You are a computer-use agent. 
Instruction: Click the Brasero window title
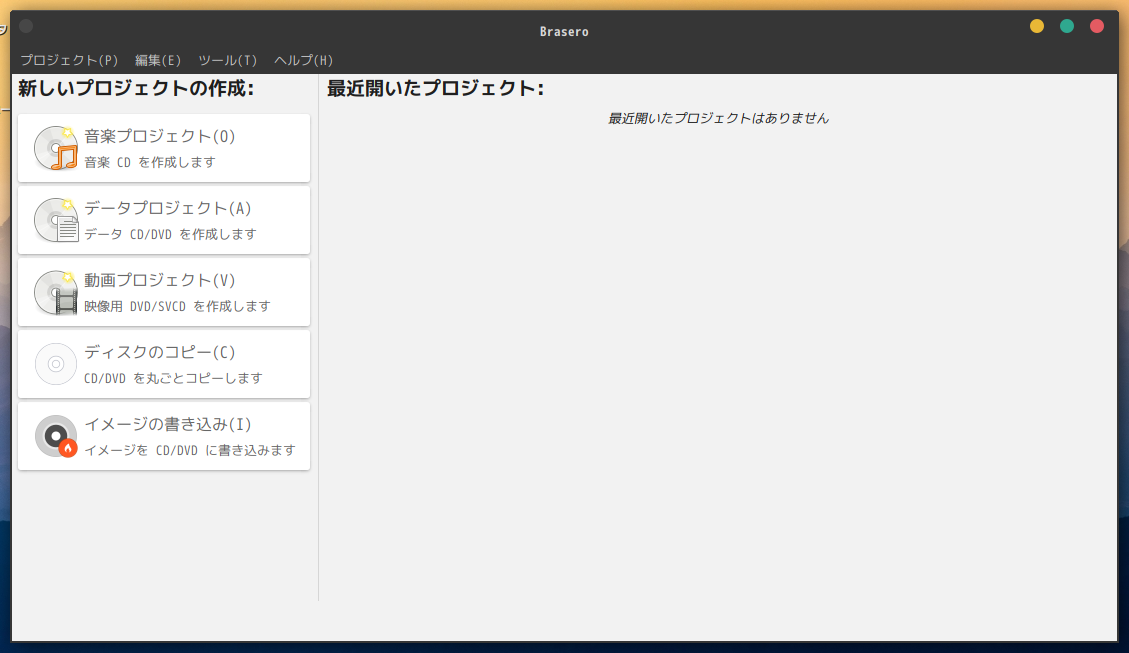[564, 32]
